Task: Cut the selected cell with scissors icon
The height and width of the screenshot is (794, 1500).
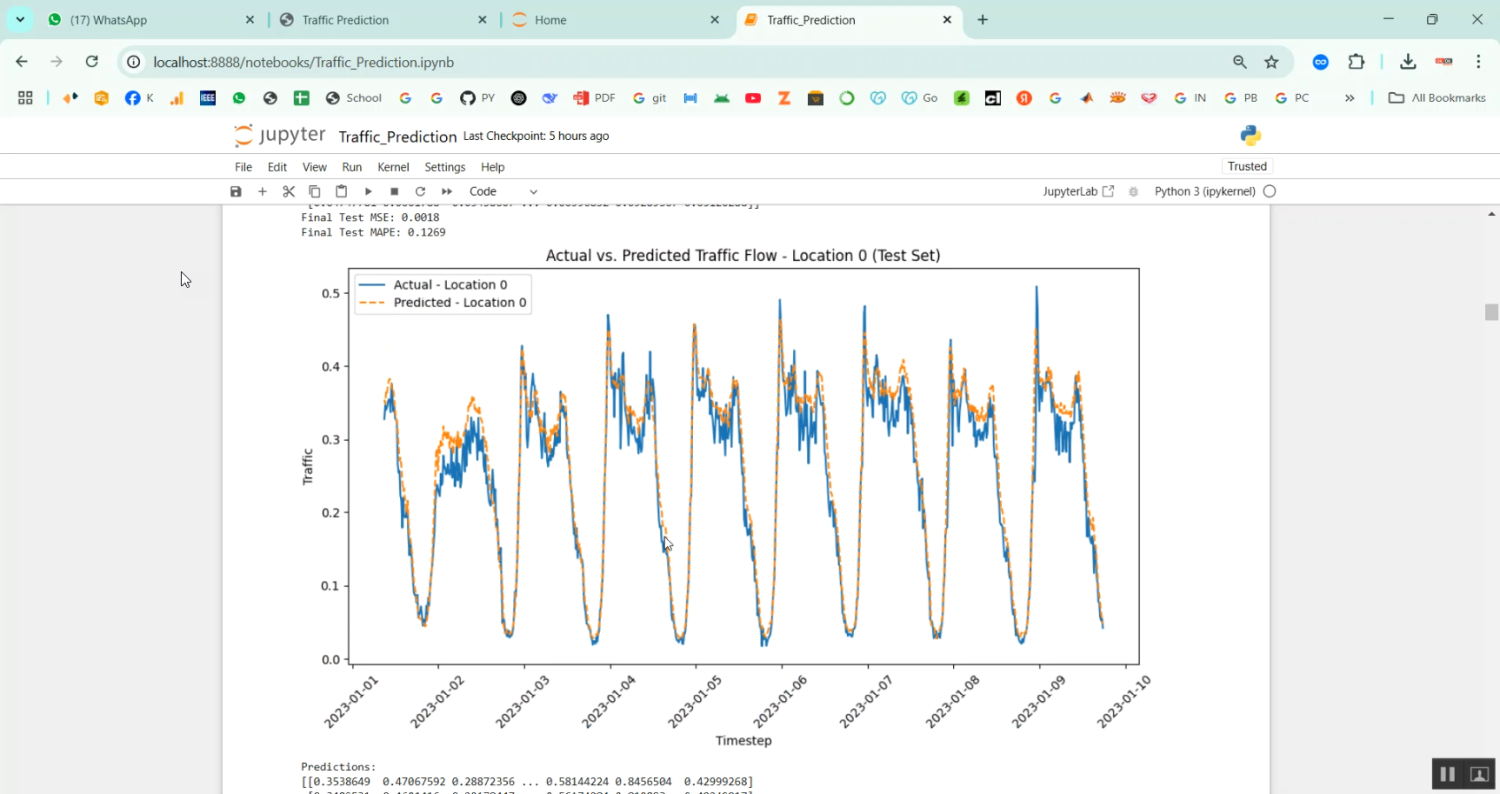Action: coord(289,191)
